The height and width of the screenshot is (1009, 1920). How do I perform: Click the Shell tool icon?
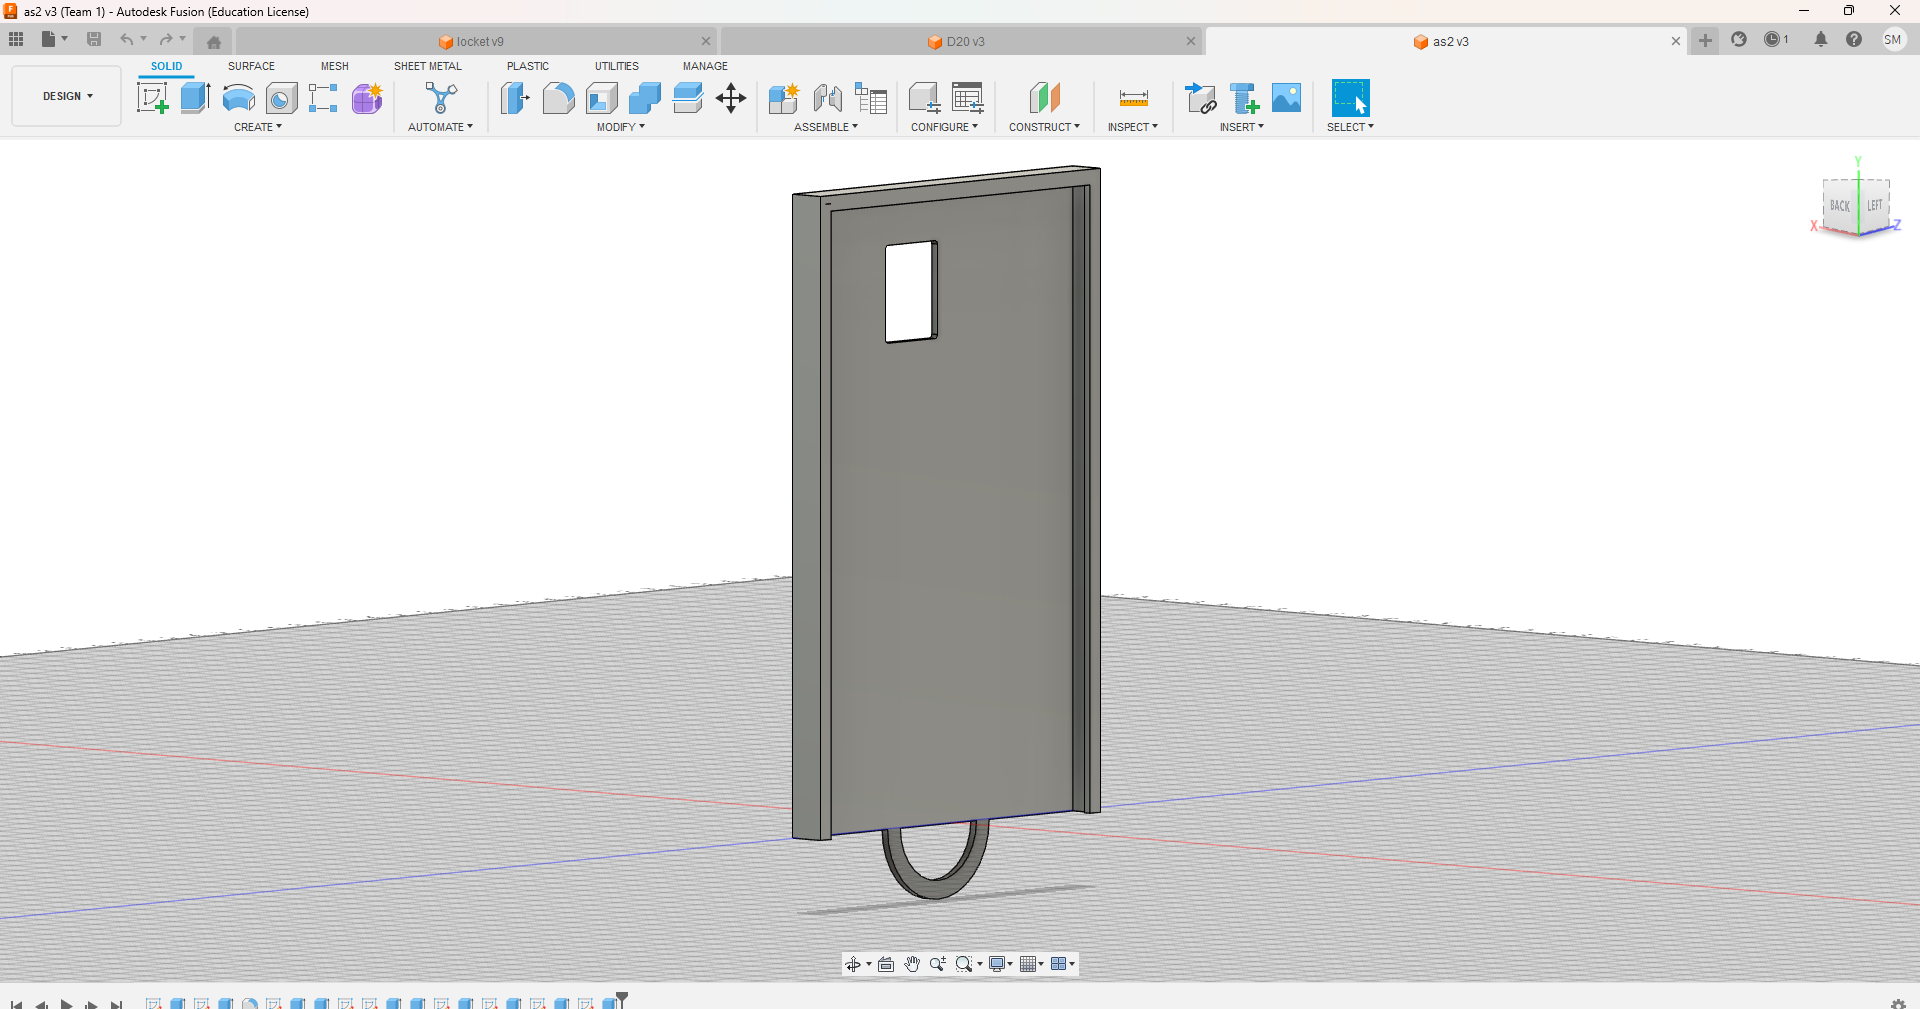pos(602,98)
